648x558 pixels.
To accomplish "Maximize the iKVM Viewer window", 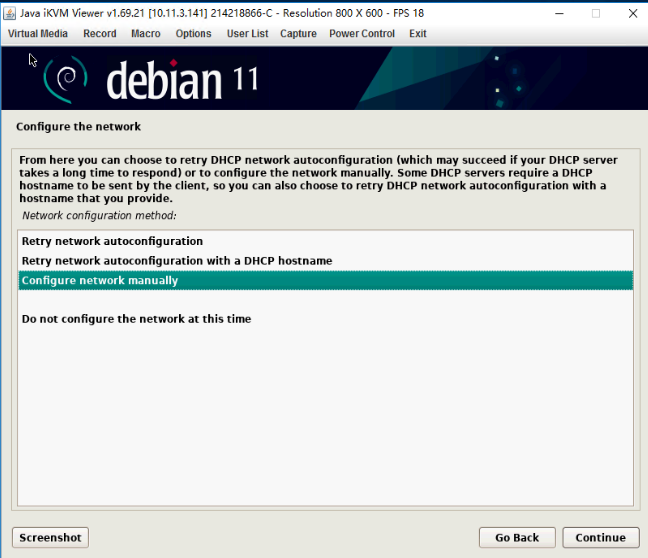I will [596, 13].
